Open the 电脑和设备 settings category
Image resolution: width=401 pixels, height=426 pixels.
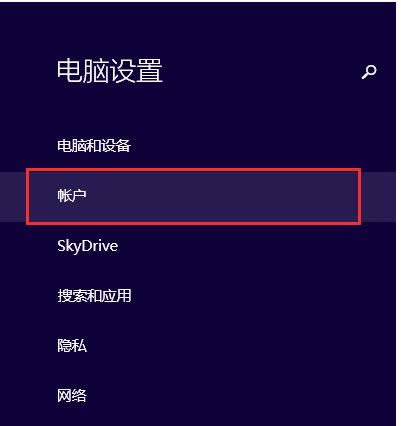94,146
